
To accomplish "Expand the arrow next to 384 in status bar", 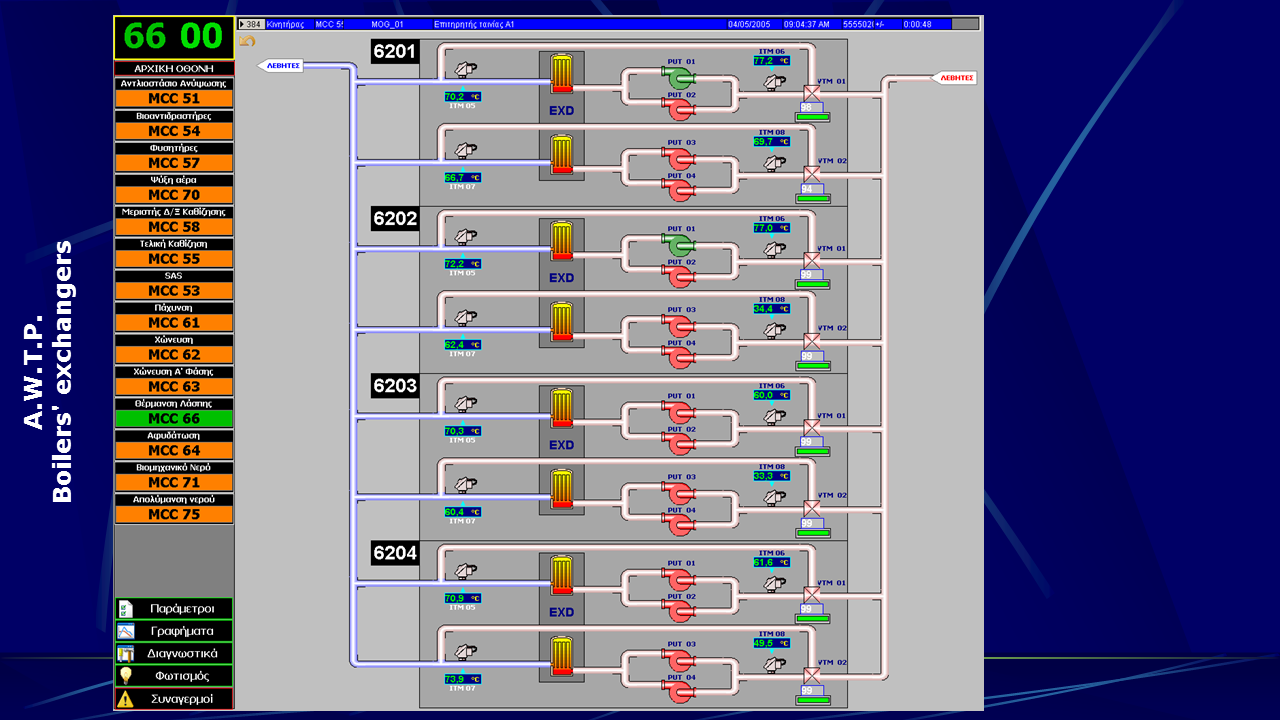I will [x=243, y=23].
